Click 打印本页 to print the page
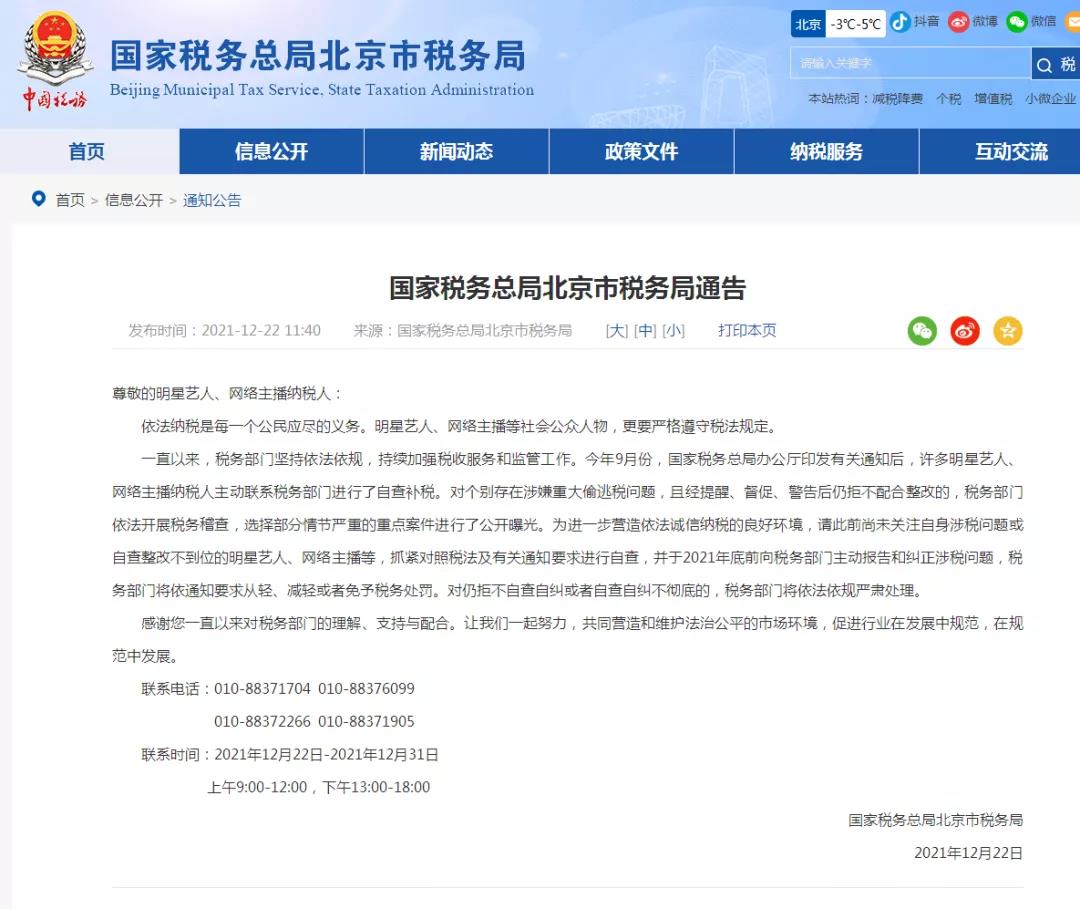 point(746,331)
